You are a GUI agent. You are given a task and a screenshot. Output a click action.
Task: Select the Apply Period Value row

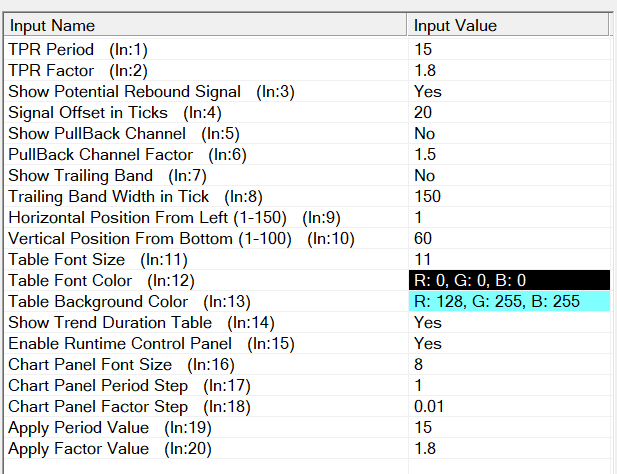click(x=307, y=428)
